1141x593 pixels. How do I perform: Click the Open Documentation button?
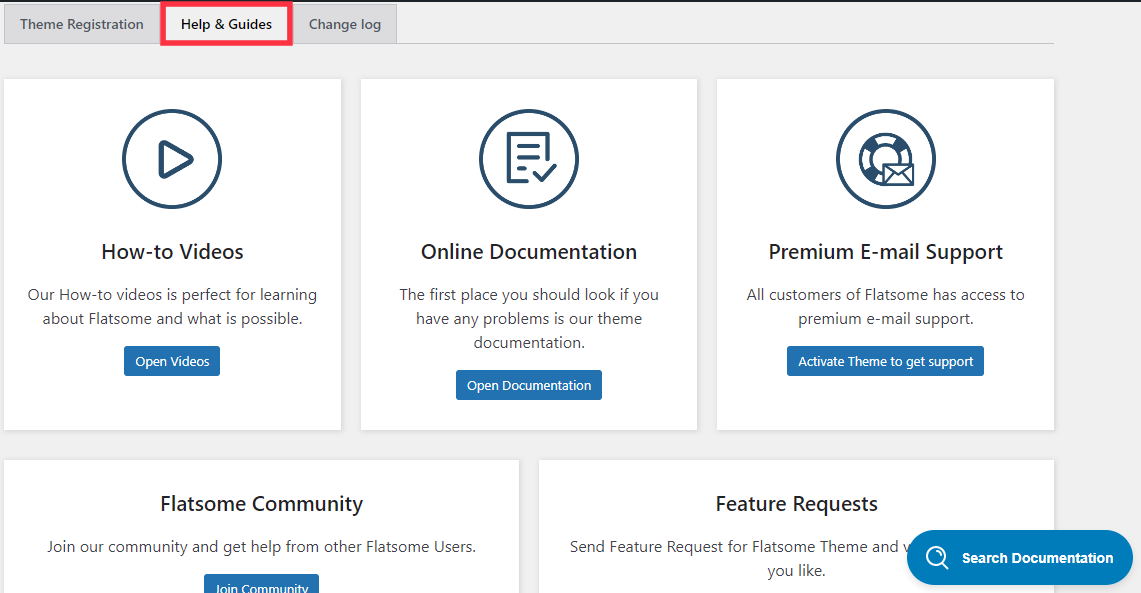coord(529,385)
